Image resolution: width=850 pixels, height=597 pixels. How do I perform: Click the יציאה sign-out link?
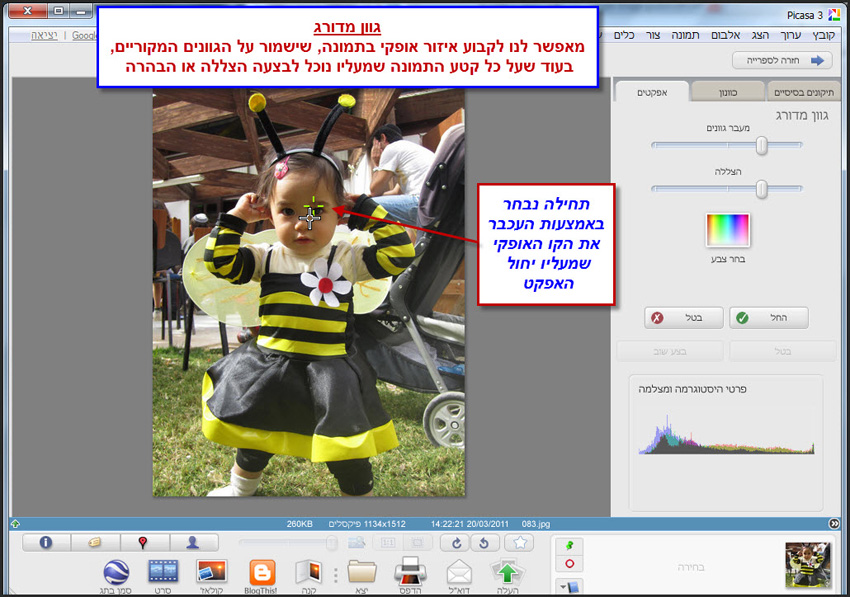pos(44,35)
